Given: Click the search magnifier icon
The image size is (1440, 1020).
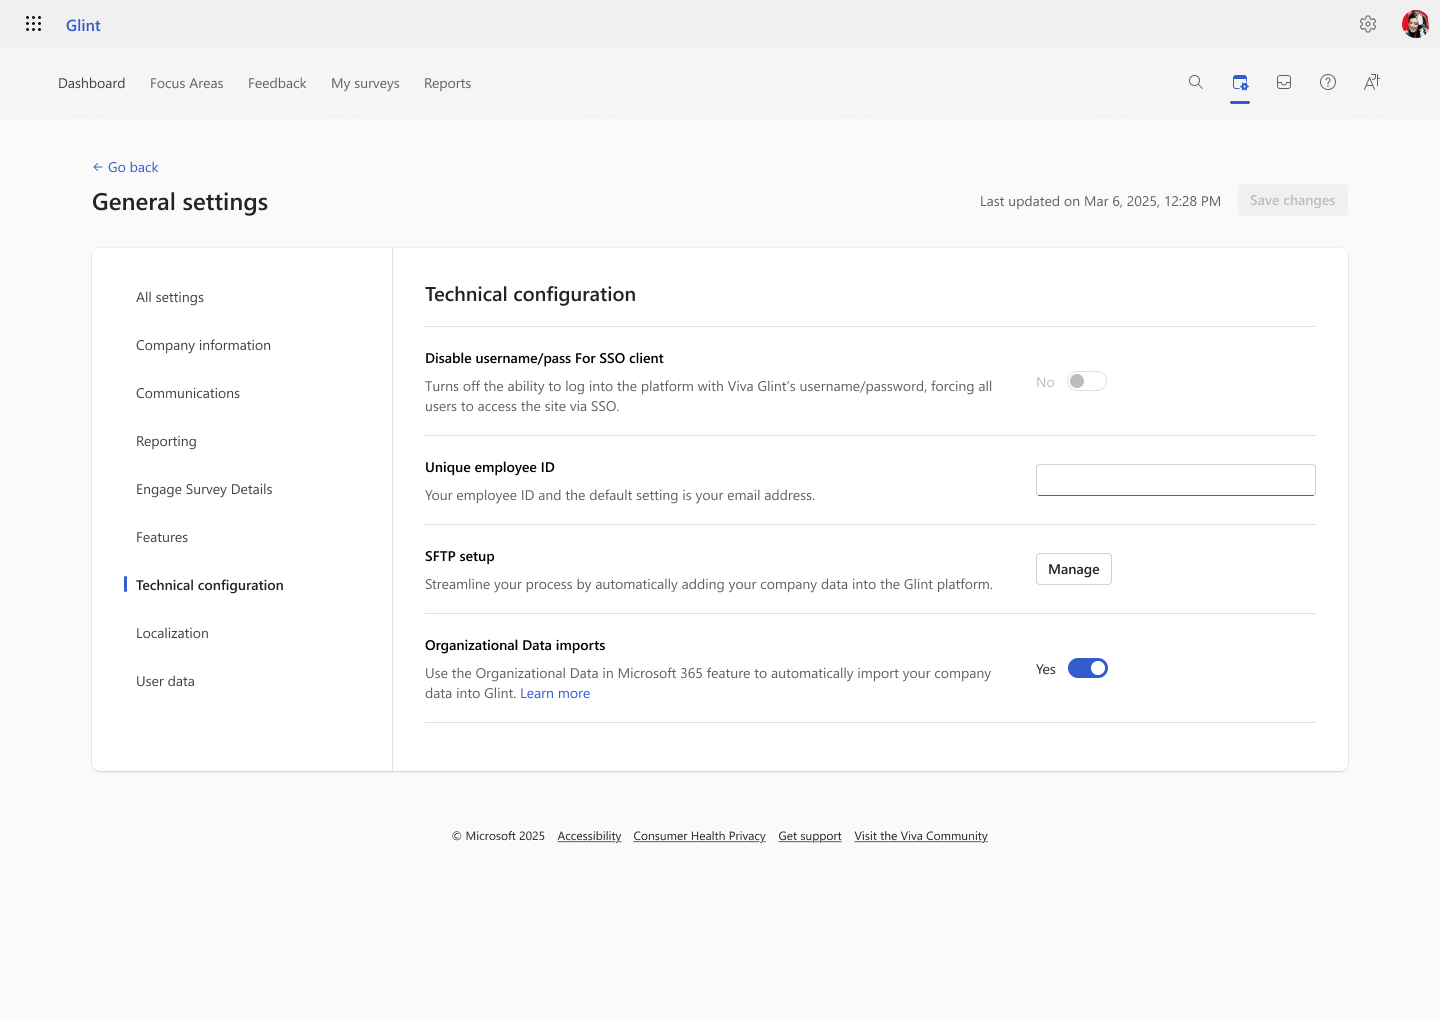Looking at the screenshot, I should 1196,82.
